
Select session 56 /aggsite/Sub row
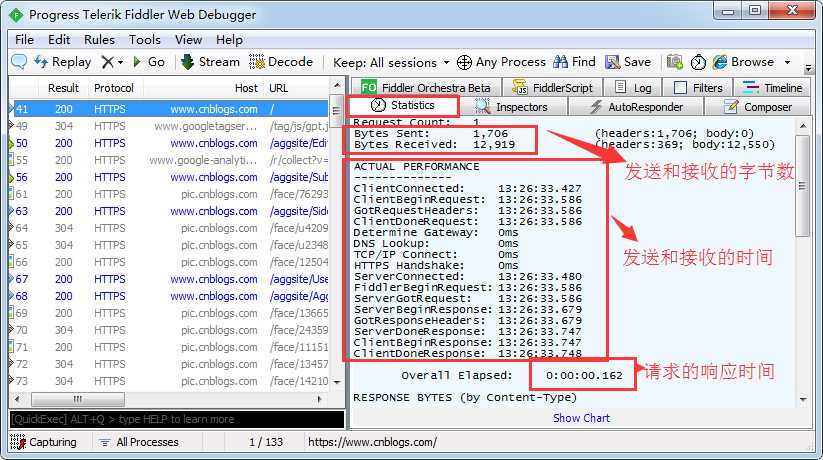pyautogui.click(x=169, y=177)
